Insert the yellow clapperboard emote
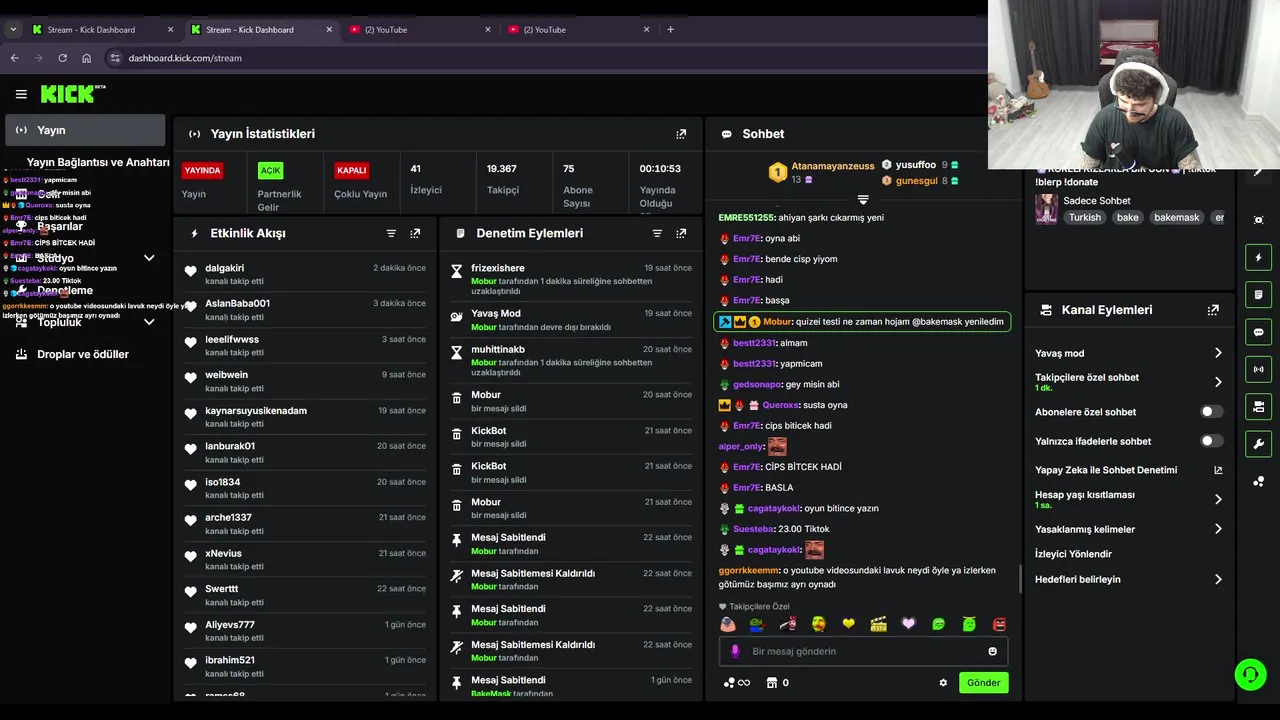This screenshot has width=1280, height=720. click(878, 624)
